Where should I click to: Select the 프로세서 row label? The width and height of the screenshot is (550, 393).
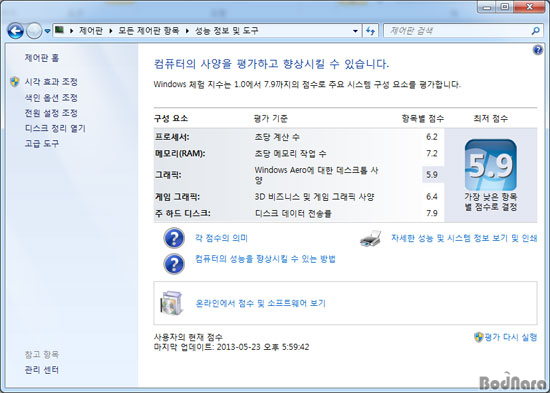[x=172, y=137]
